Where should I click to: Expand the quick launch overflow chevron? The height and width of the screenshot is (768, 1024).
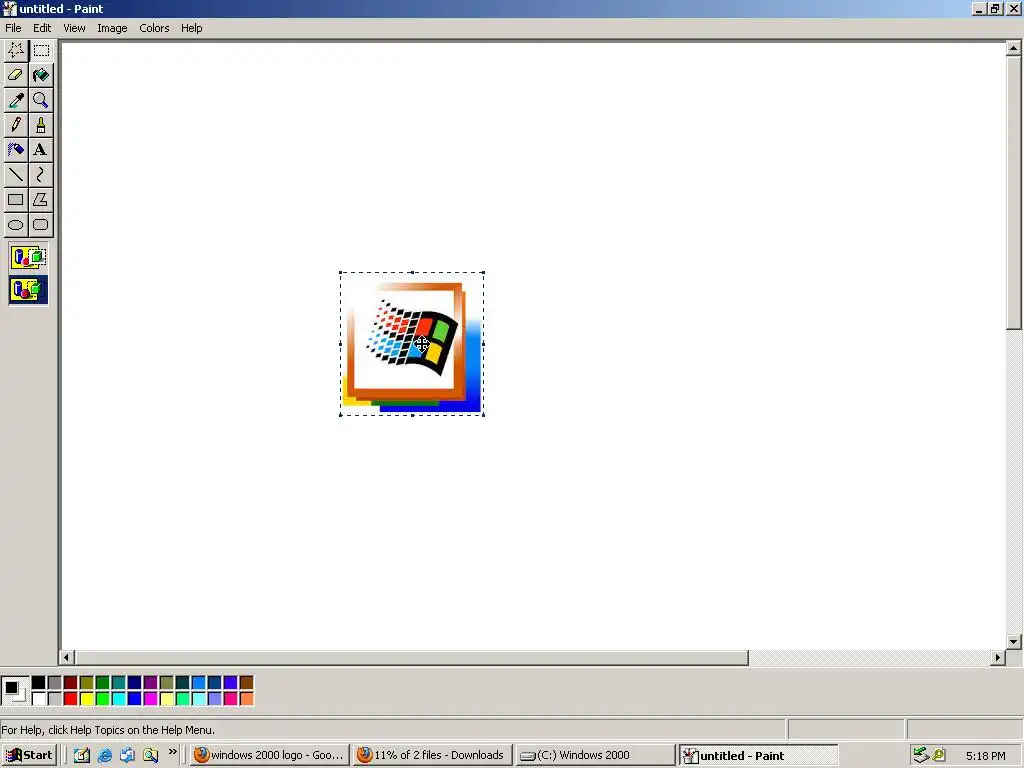pyautogui.click(x=172, y=752)
